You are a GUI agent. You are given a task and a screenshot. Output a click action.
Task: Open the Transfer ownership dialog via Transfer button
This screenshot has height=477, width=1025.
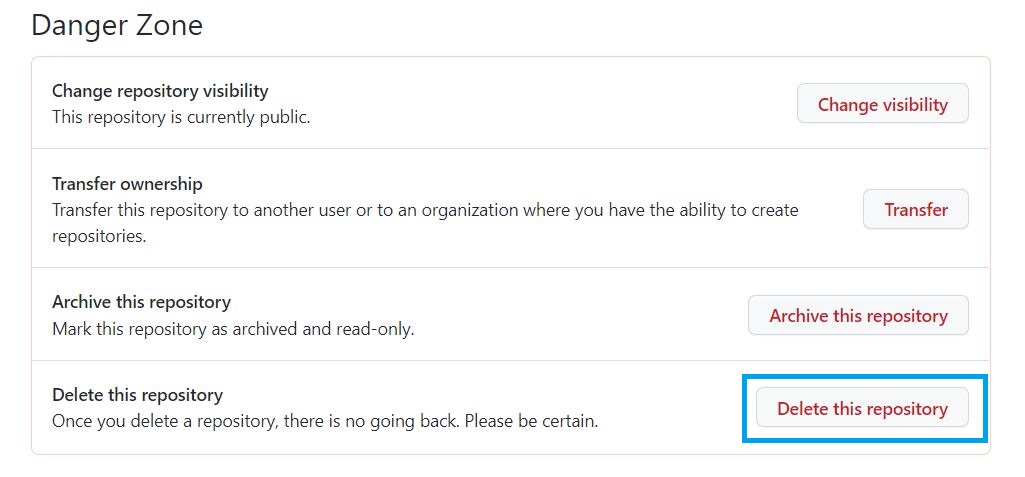click(916, 209)
